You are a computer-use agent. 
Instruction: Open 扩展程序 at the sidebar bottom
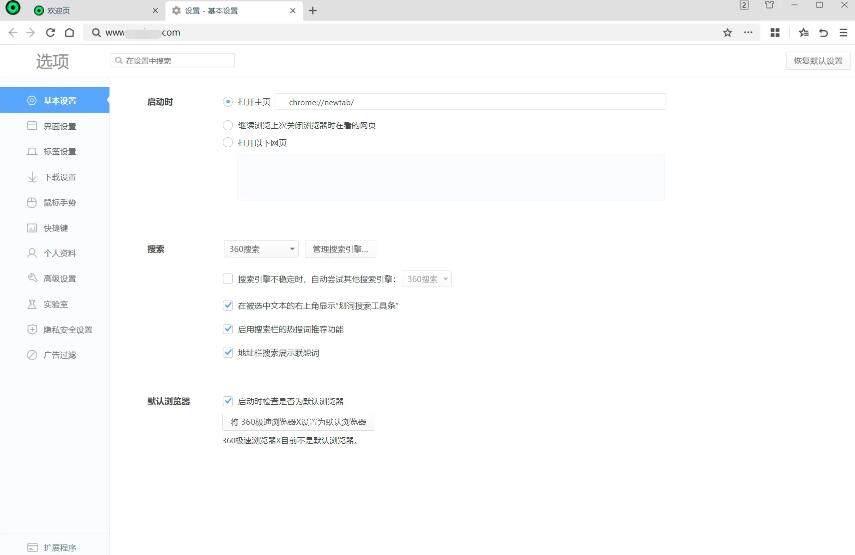[x=55, y=547]
